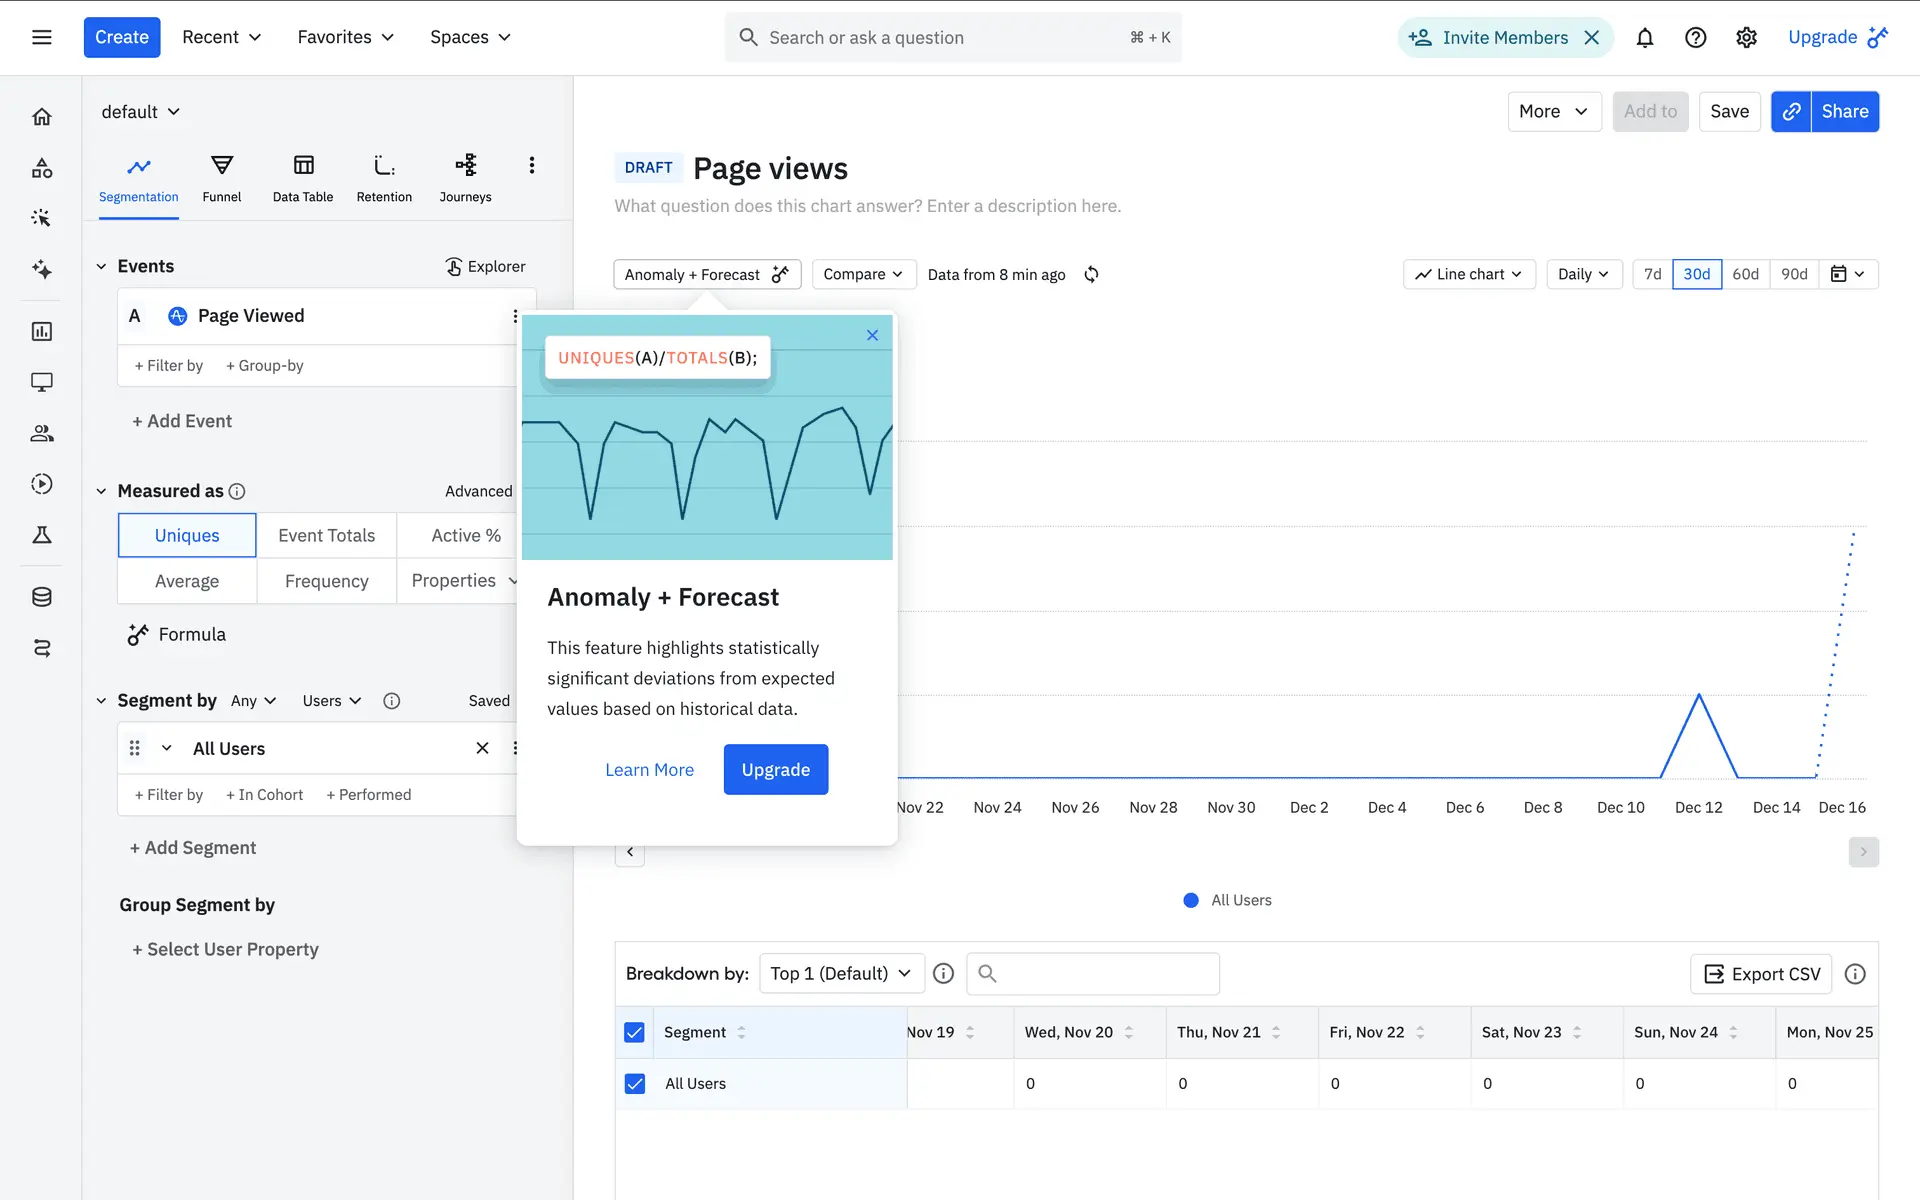Open the help question mark icon
Viewport: 1920px width, 1200px height.
(1695, 38)
